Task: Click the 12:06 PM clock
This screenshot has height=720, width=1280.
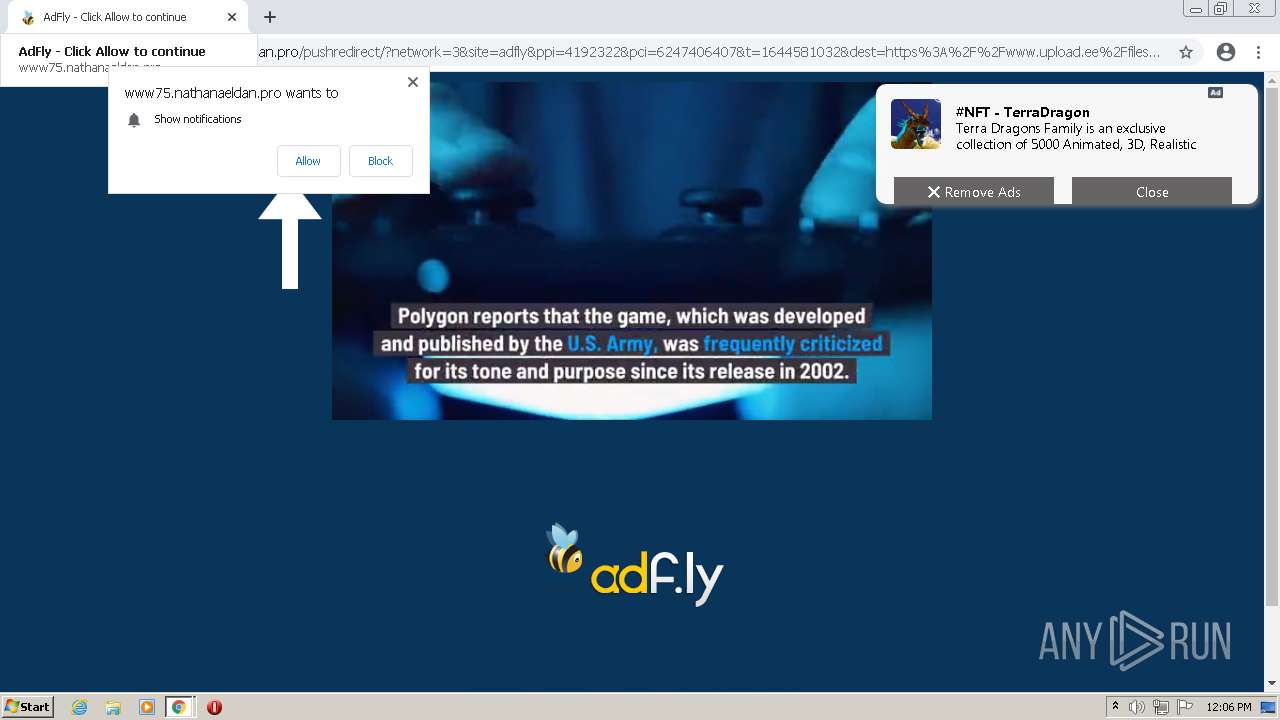Action: tap(1228, 707)
